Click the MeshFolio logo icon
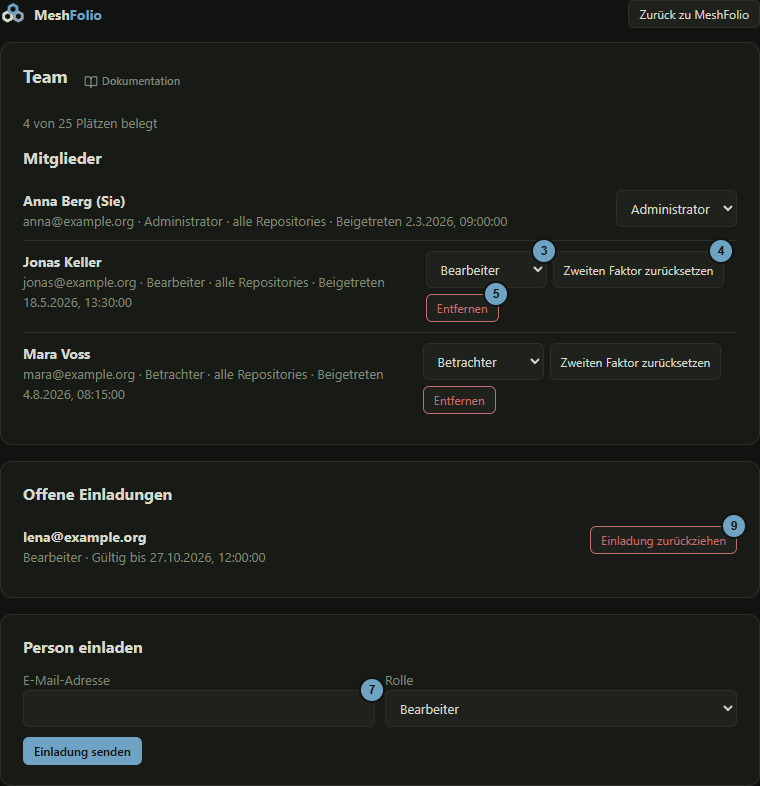The width and height of the screenshot is (760, 786). tap(13, 14)
